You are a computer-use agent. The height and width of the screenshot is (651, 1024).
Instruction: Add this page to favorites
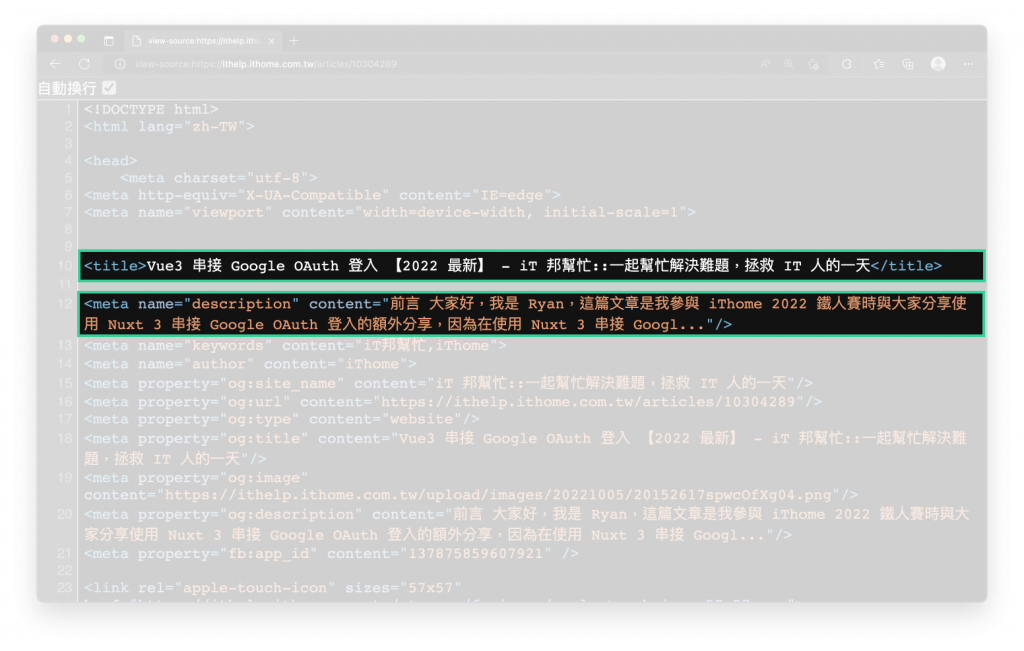coord(813,64)
